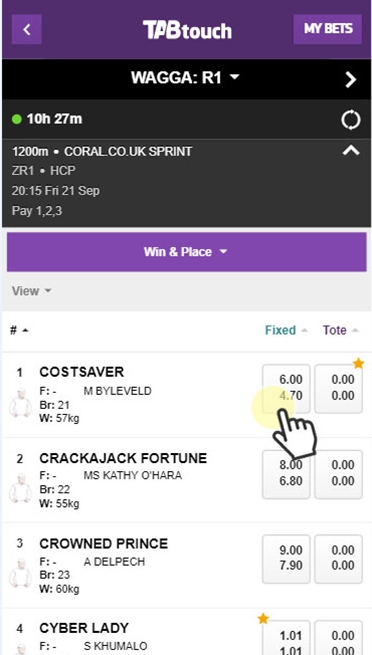Click the refresh odds circular arrows icon
The image size is (372, 655).
pos(351,120)
